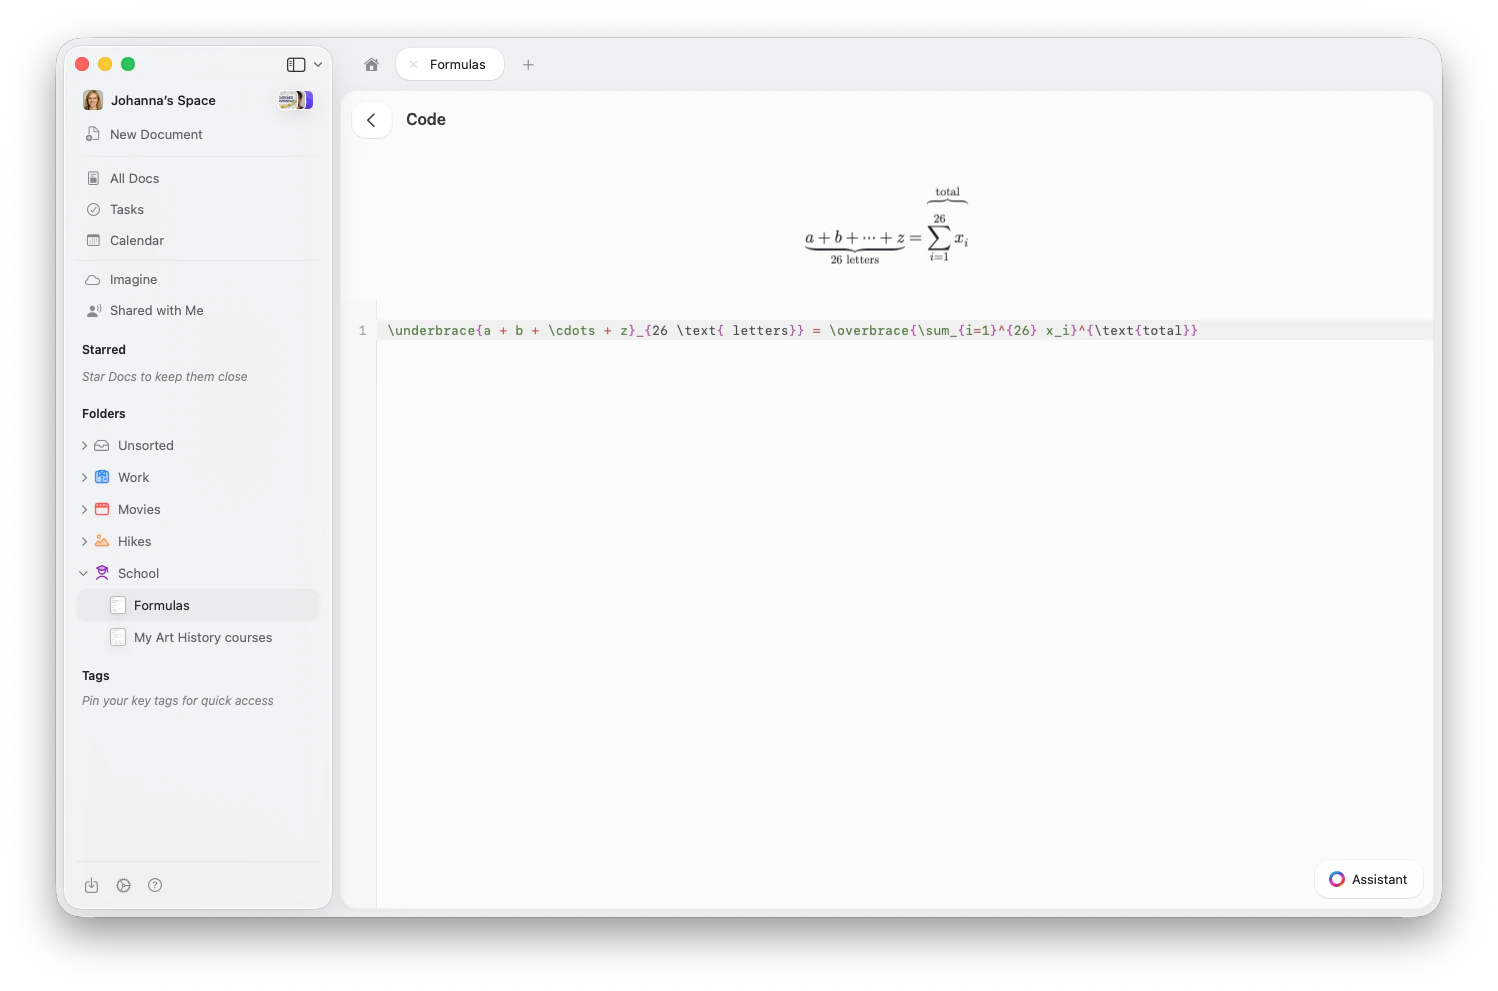Screen dimensions: 1498x991
Task: Click Johanna's profile avatar
Action: pos(93,100)
